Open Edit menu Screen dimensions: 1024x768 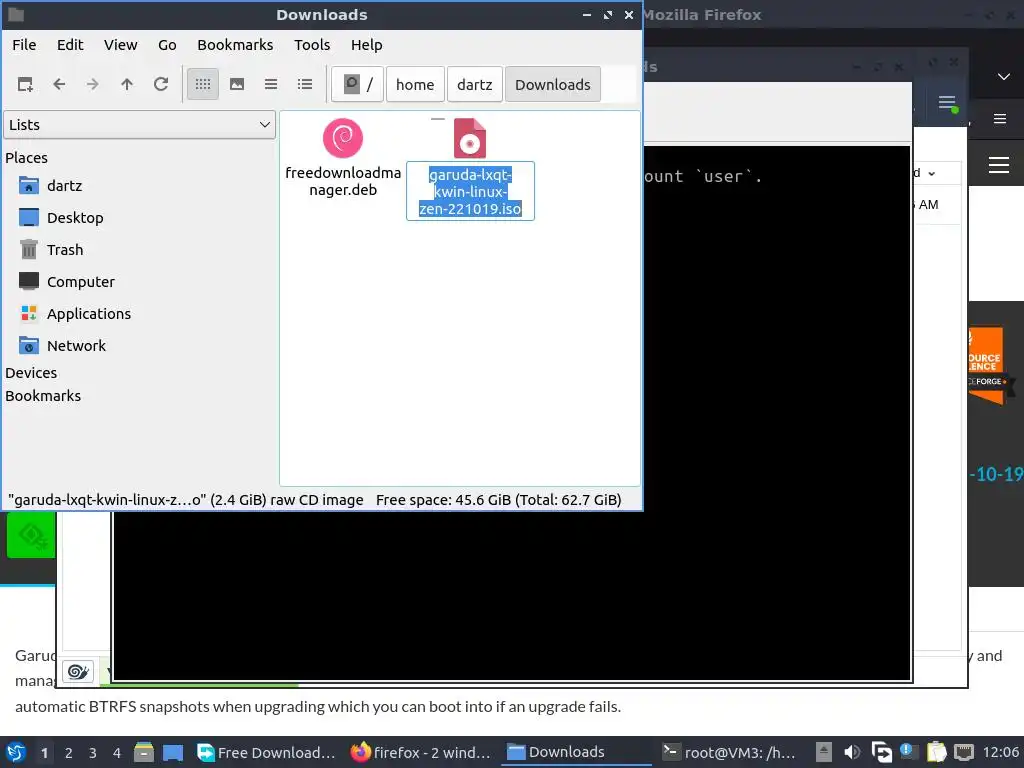pyautogui.click(x=70, y=45)
